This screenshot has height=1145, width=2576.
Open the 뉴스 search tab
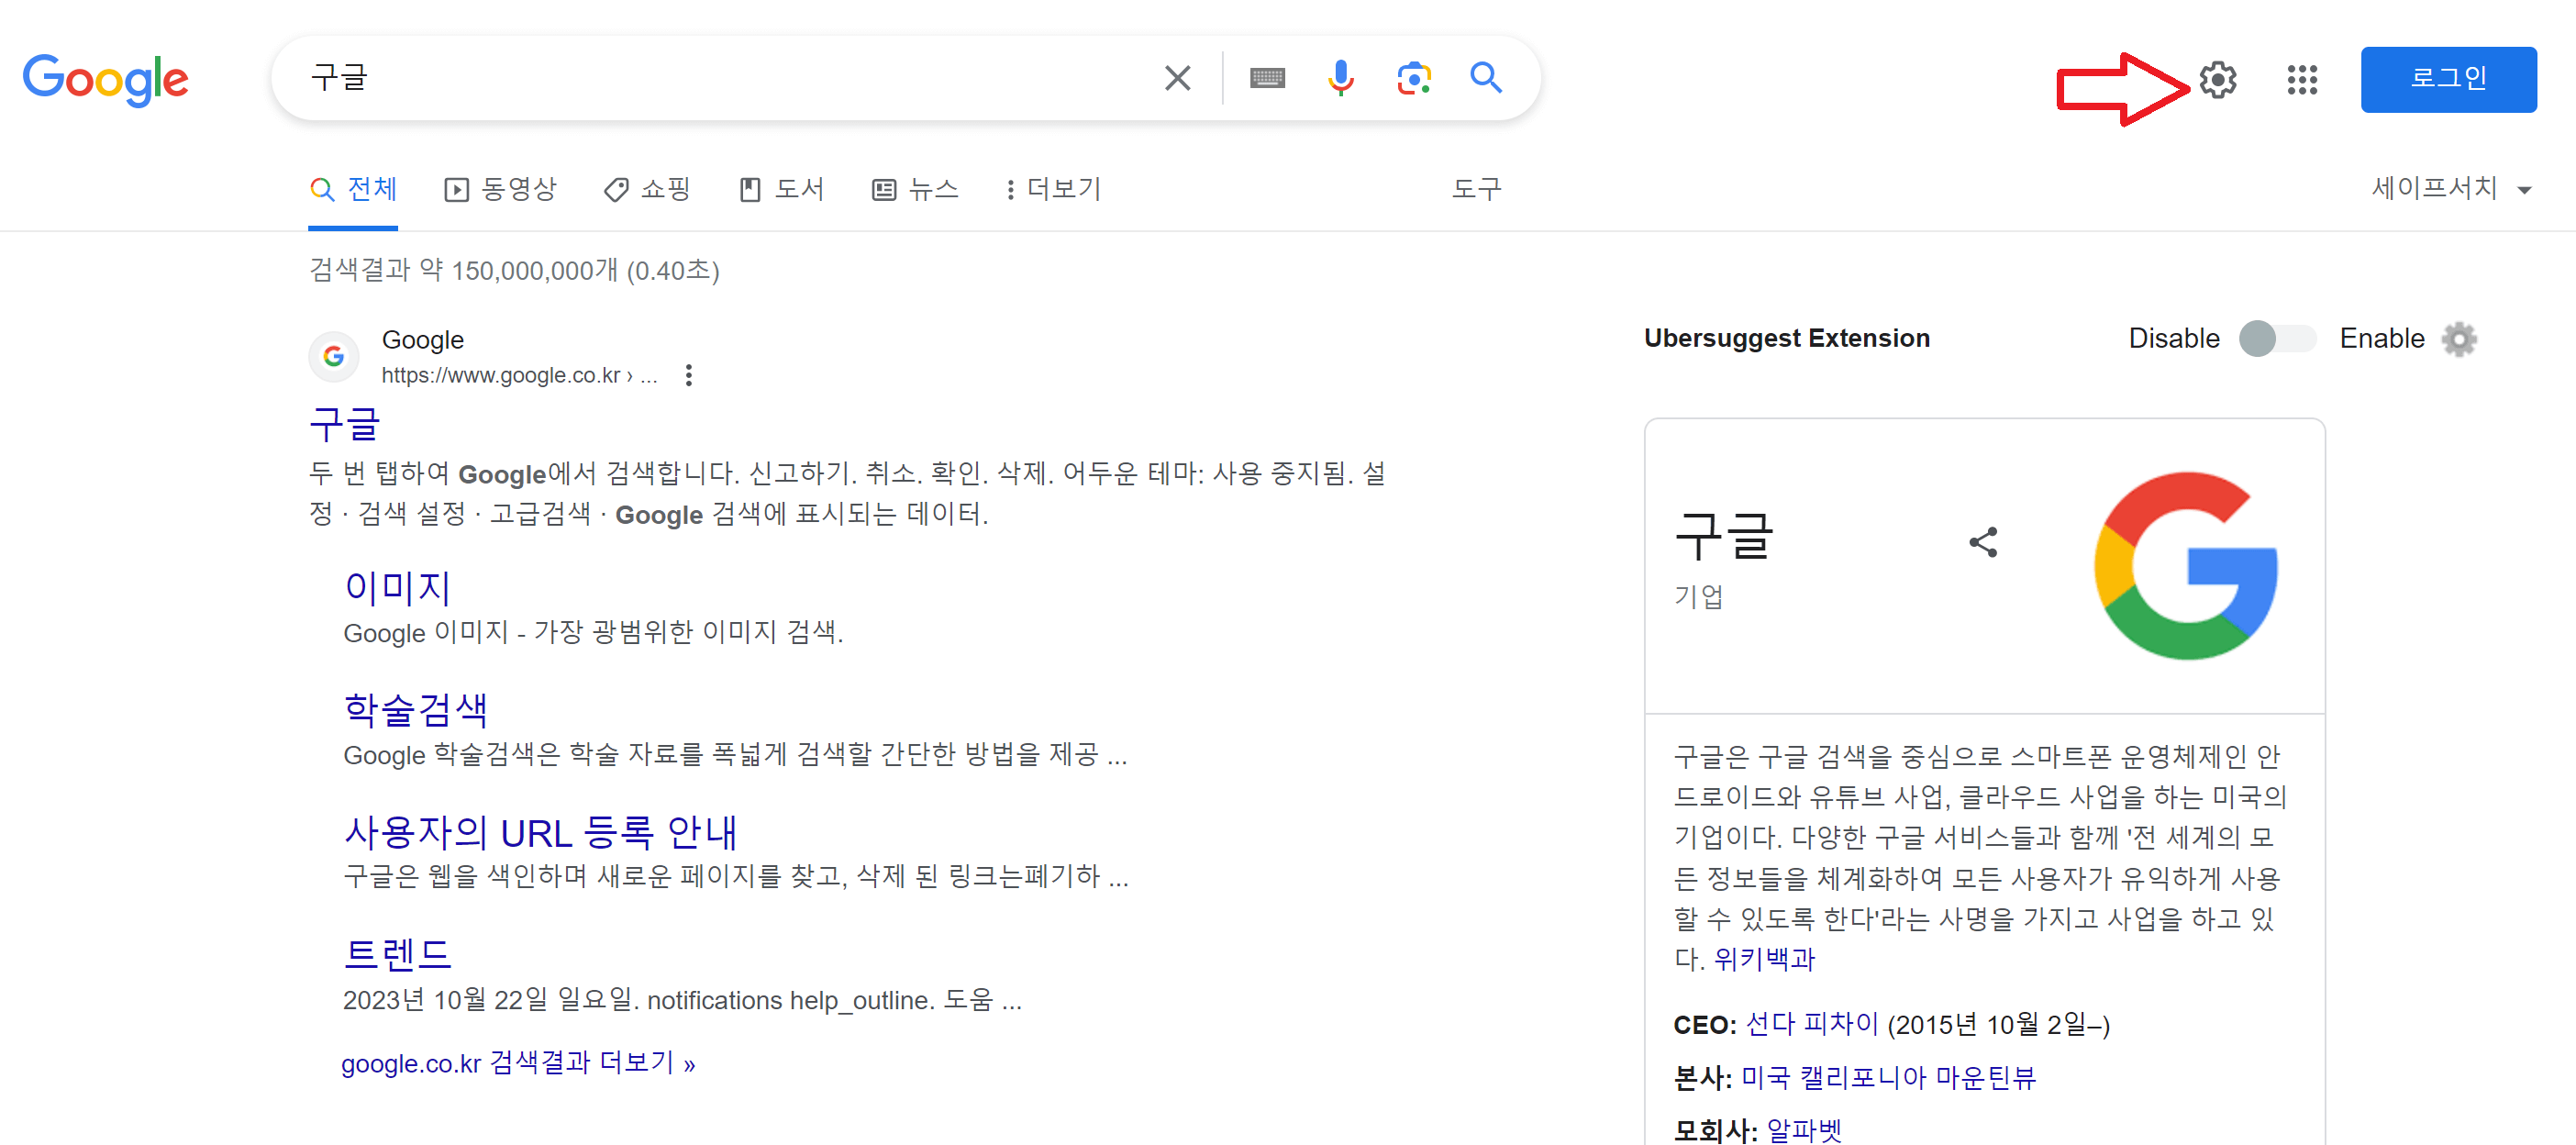click(914, 189)
